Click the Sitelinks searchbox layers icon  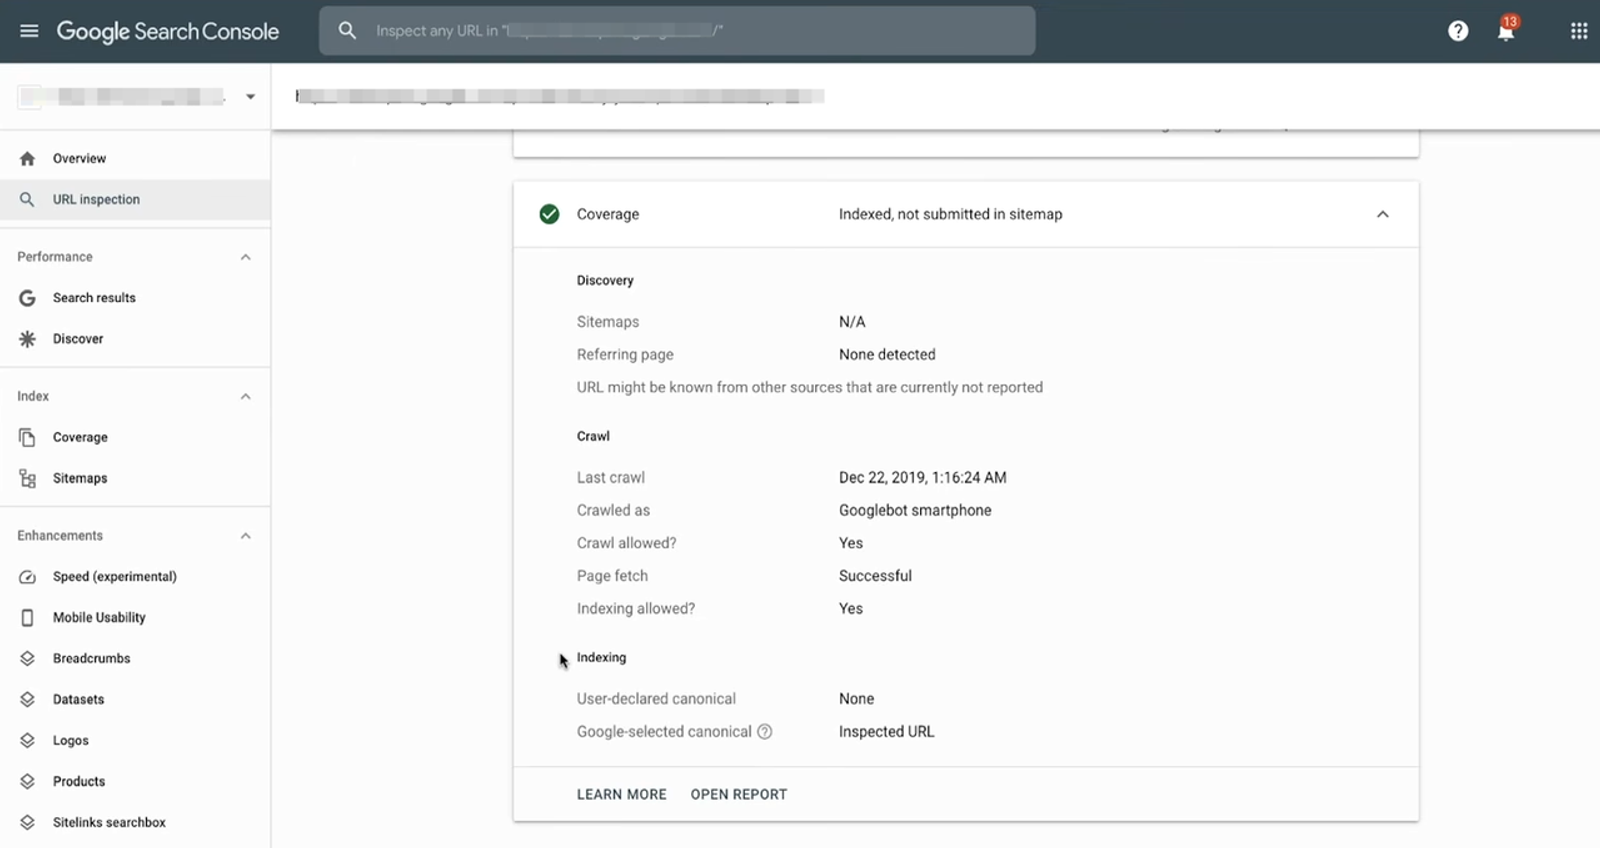[27, 823]
